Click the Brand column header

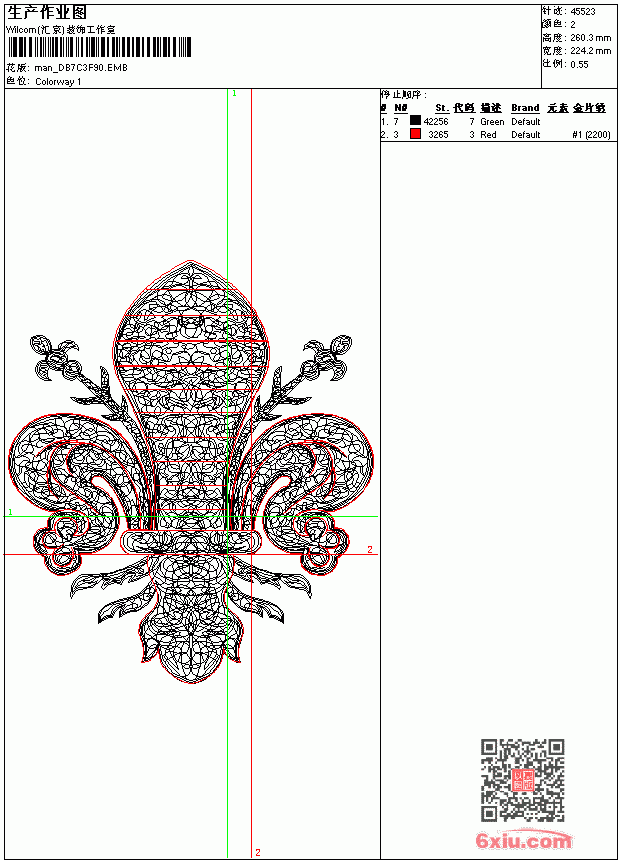click(525, 108)
